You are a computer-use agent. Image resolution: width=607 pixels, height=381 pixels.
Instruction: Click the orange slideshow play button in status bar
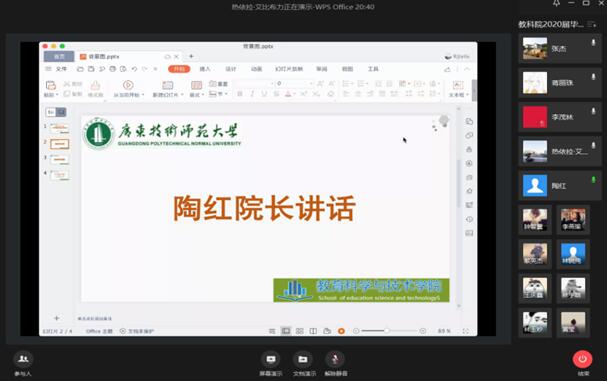coord(341,331)
